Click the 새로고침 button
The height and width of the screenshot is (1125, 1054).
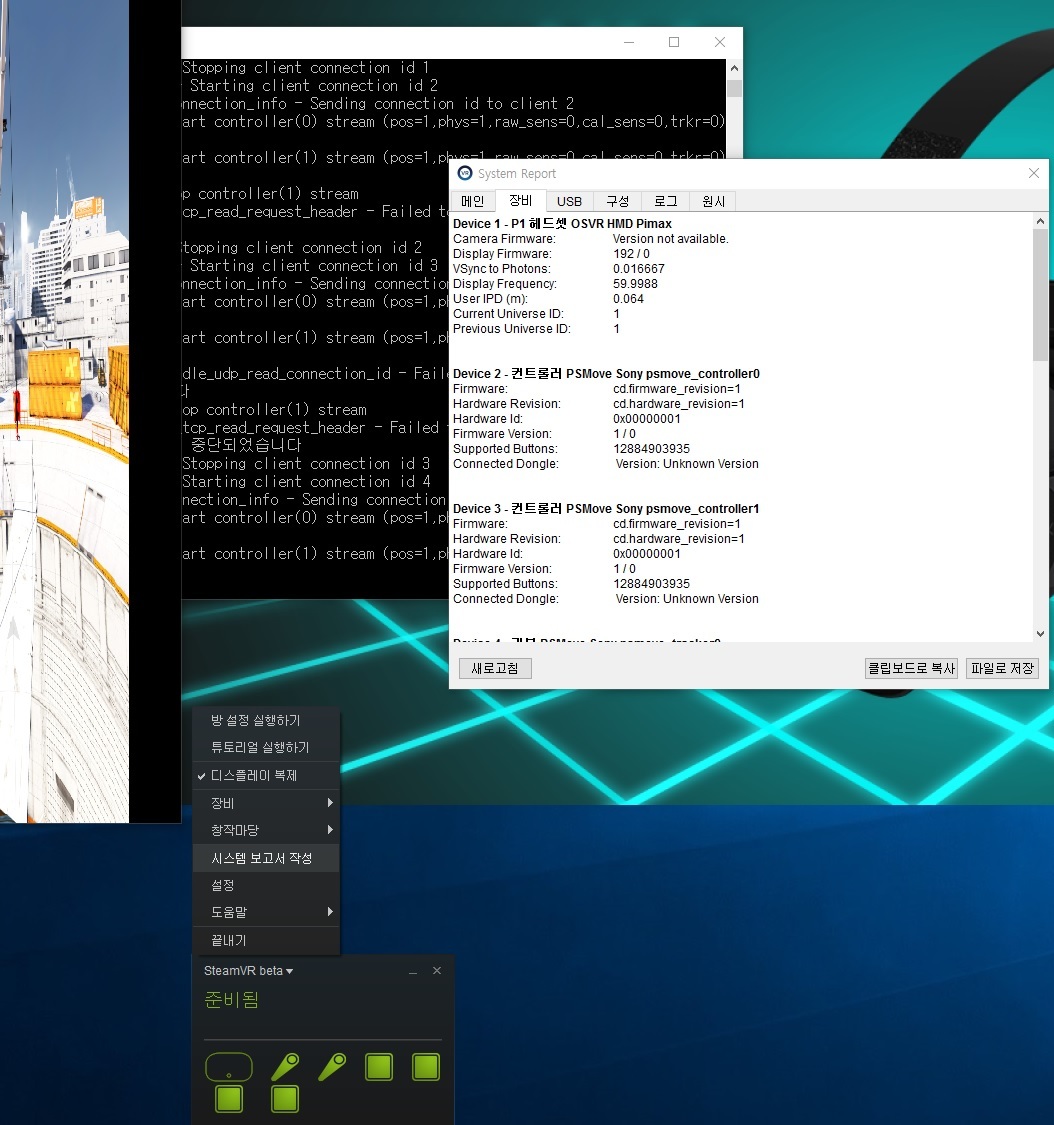click(495, 668)
